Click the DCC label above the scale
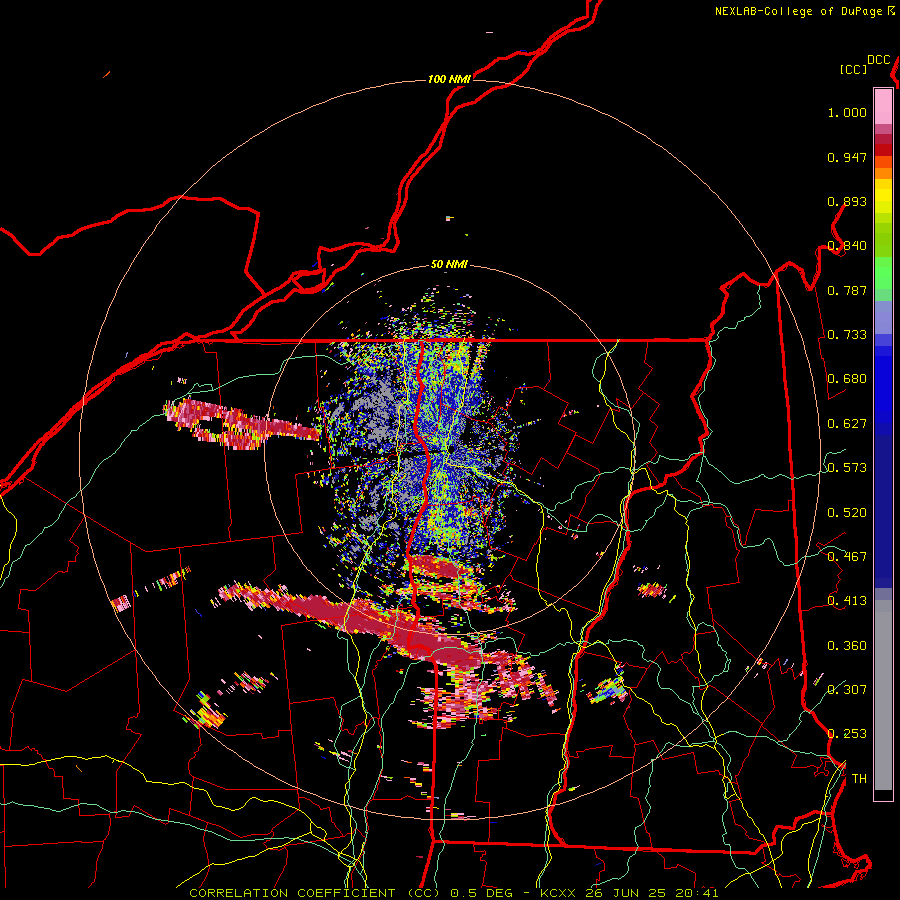The height and width of the screenshot is (900, 900). pyautogui.click(x=878, y=60)
